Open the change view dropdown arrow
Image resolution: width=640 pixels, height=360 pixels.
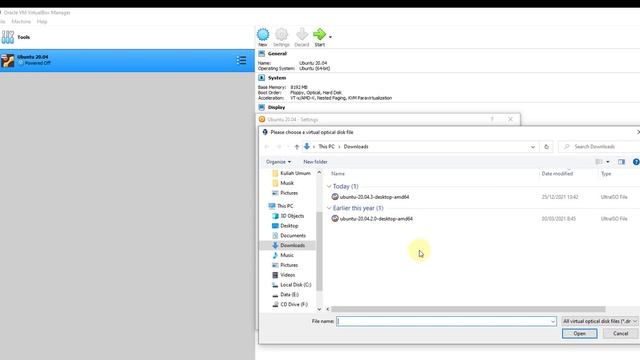coord(608,162)
